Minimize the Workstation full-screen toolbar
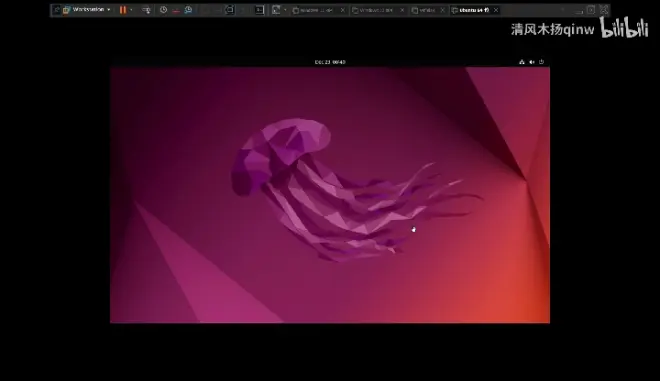Screen dimensions: 660x381 (x=579, y=11)
